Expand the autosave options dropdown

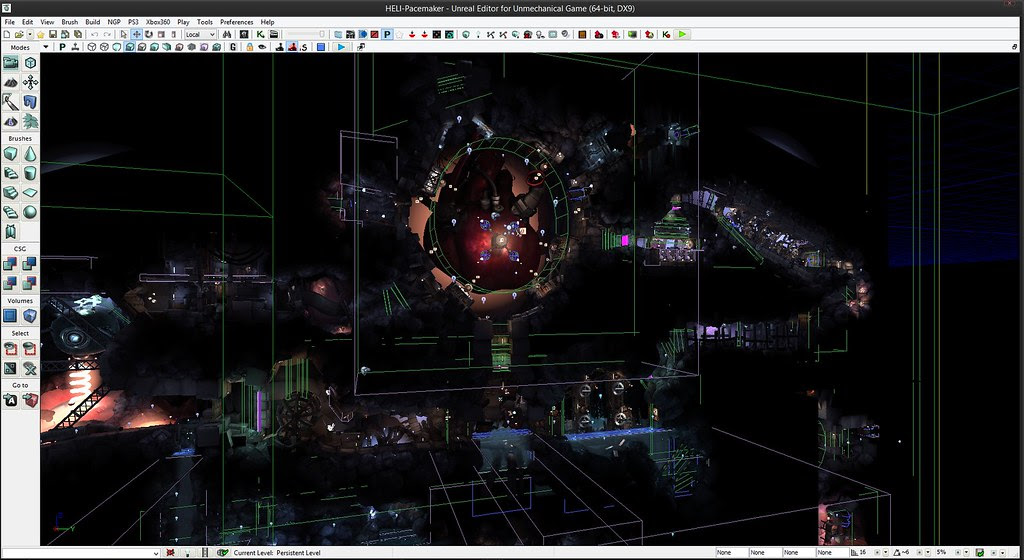(x=1002, y=553)
